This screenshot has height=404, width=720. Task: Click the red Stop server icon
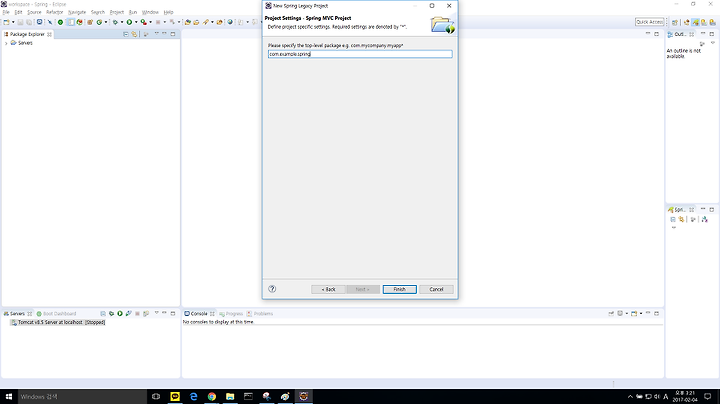[137, 314]
